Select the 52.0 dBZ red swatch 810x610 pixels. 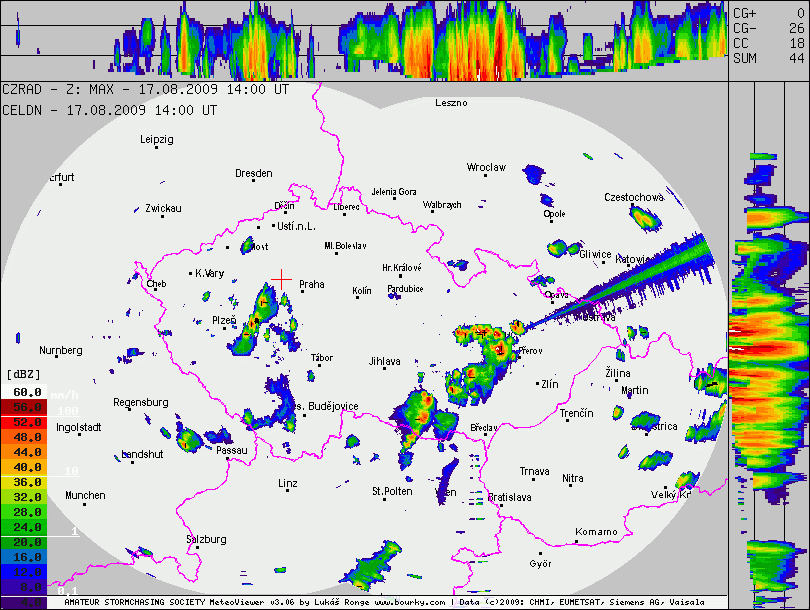(x=26, y=423)
